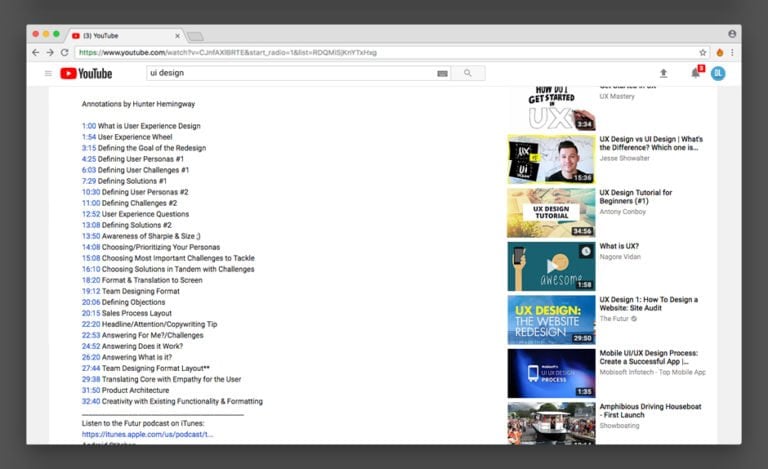768x469 pixels.
Task: Open the 'What is UX?' awesome thumbnail
Action: (552, 266)
